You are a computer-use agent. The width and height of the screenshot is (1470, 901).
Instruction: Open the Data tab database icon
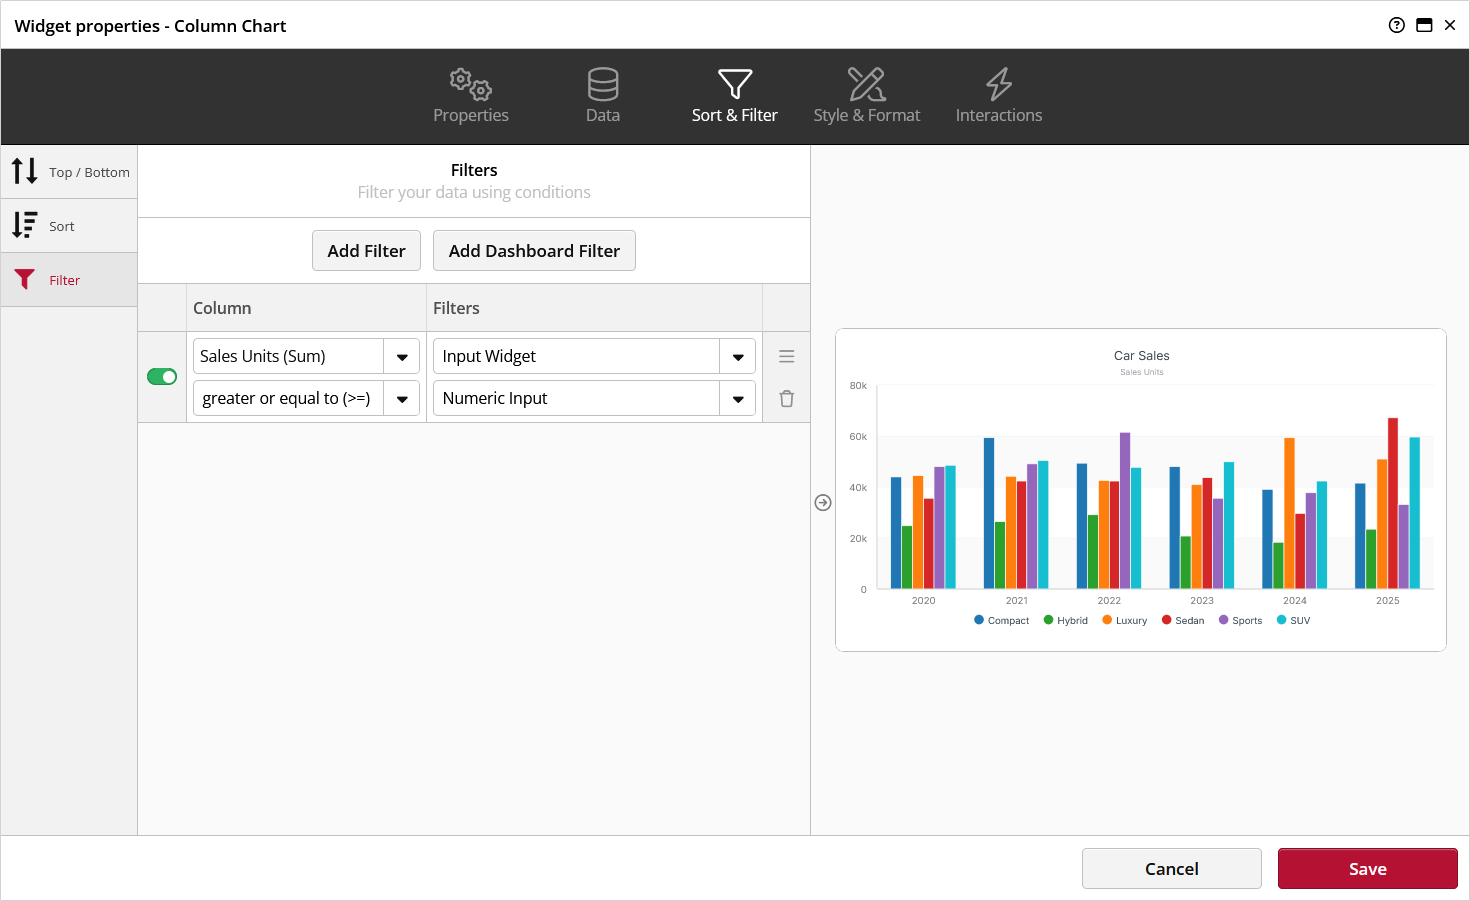(603, 84)
